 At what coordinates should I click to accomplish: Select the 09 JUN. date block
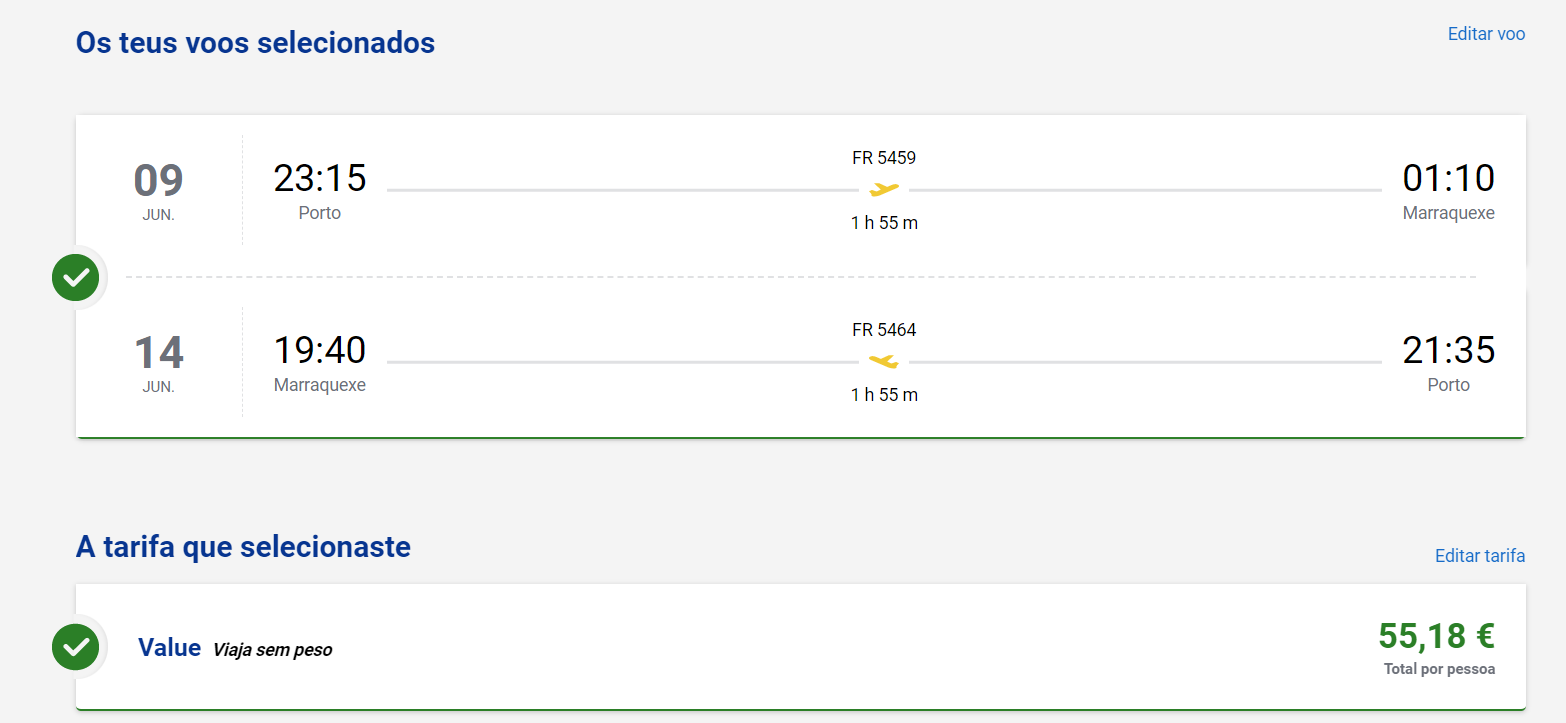[158, 190]
